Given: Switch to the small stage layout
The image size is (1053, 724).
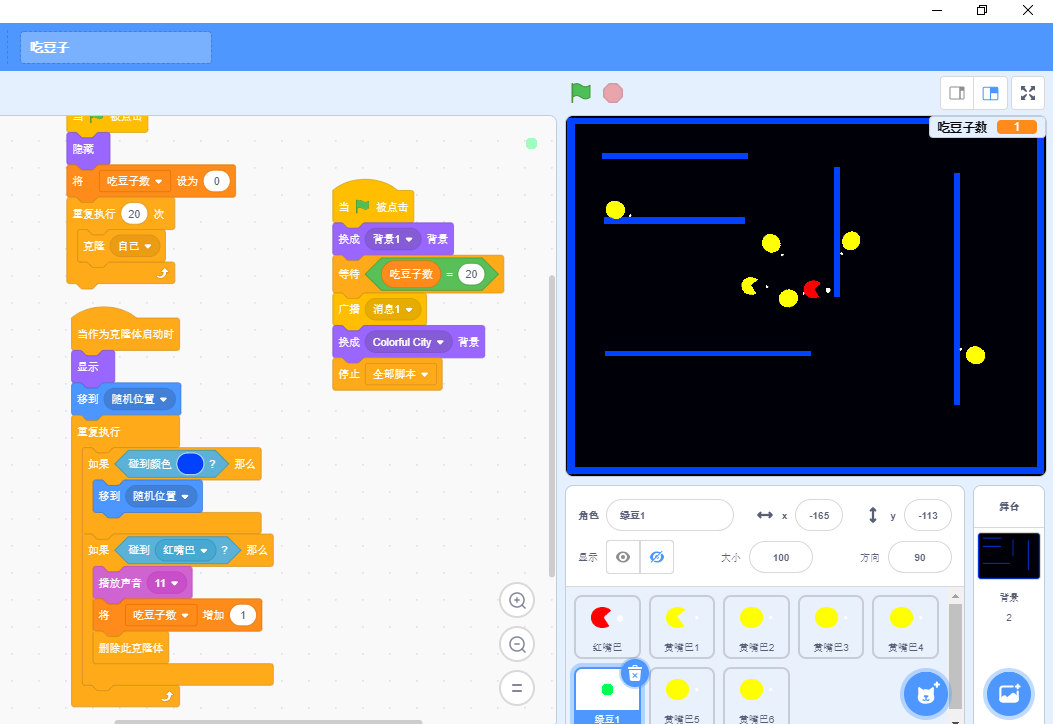Looking at the screenshot, I should pyautogui.click(x=957, y=93).
